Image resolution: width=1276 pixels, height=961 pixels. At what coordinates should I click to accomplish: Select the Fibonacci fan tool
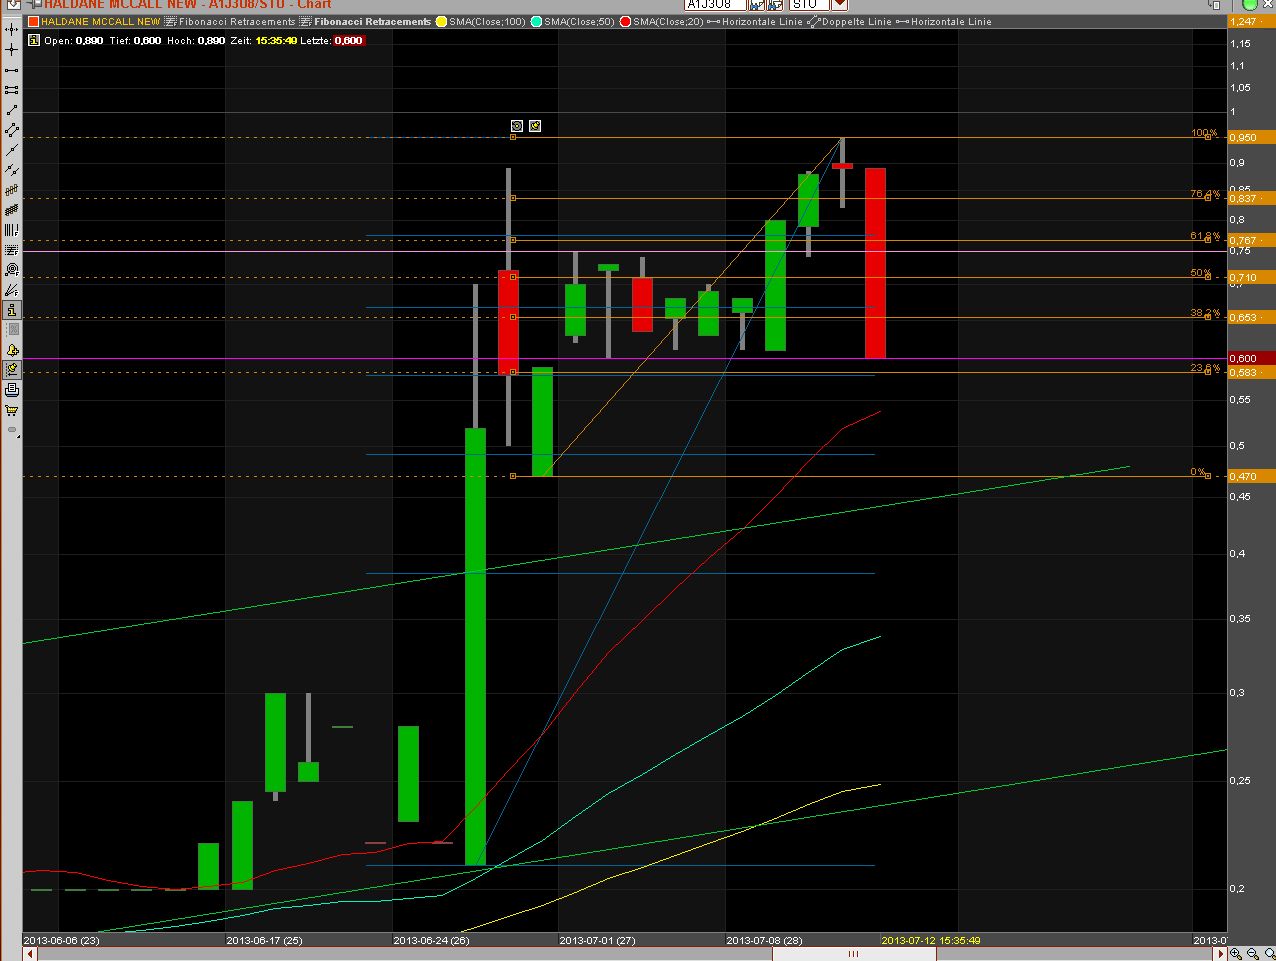[x=12, y=290]
